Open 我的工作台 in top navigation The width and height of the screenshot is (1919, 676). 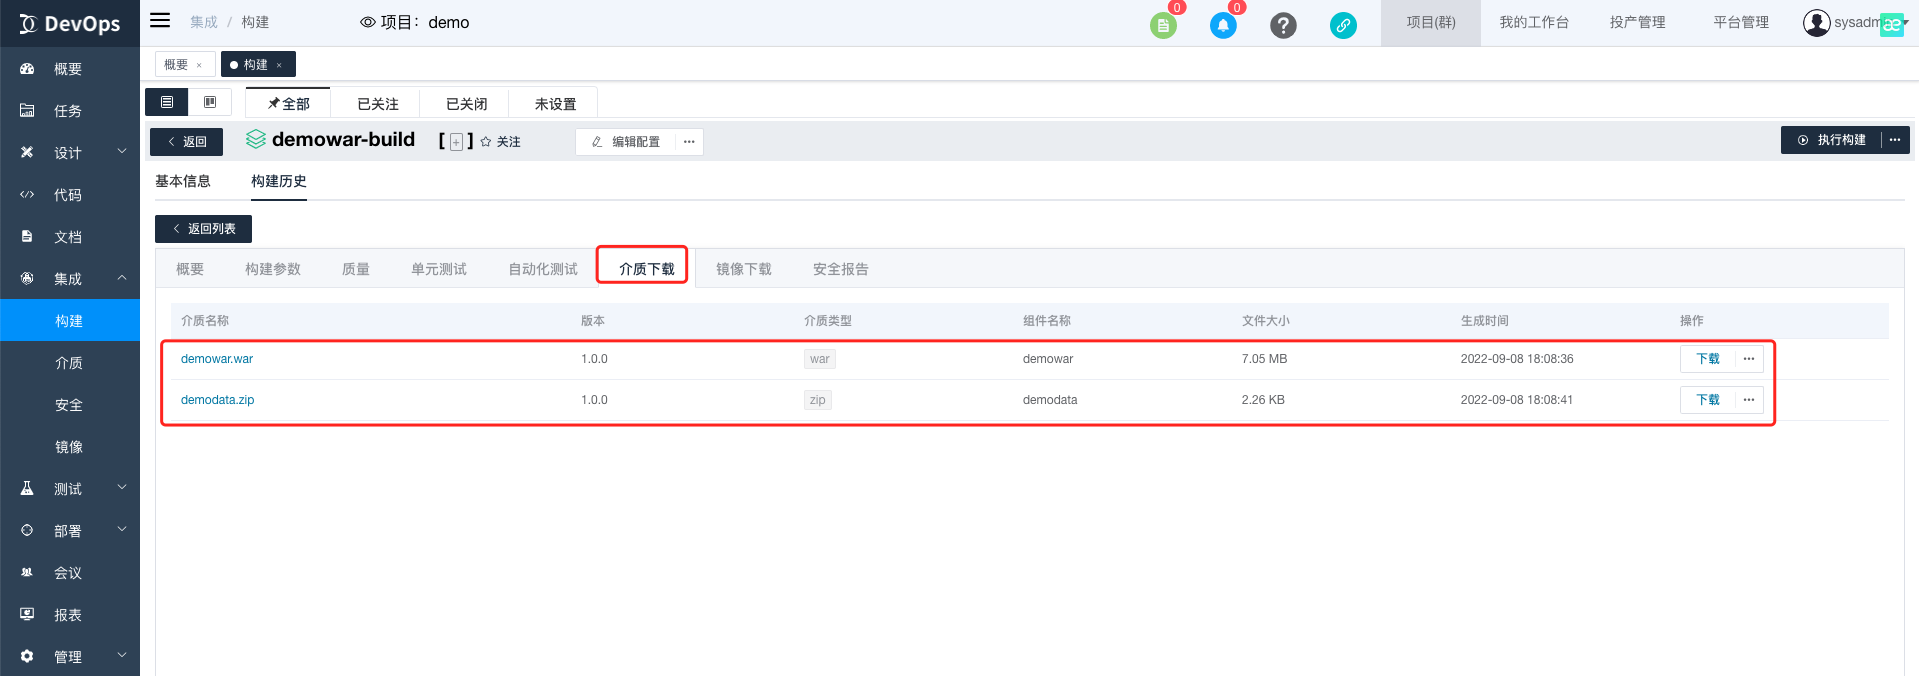pyautogui.click(x=1534, y=22)
